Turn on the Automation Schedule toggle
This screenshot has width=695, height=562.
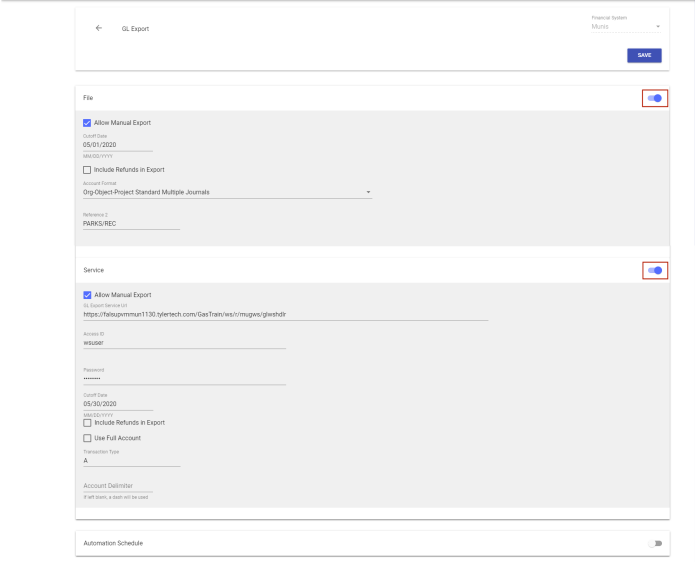point(655,543)
